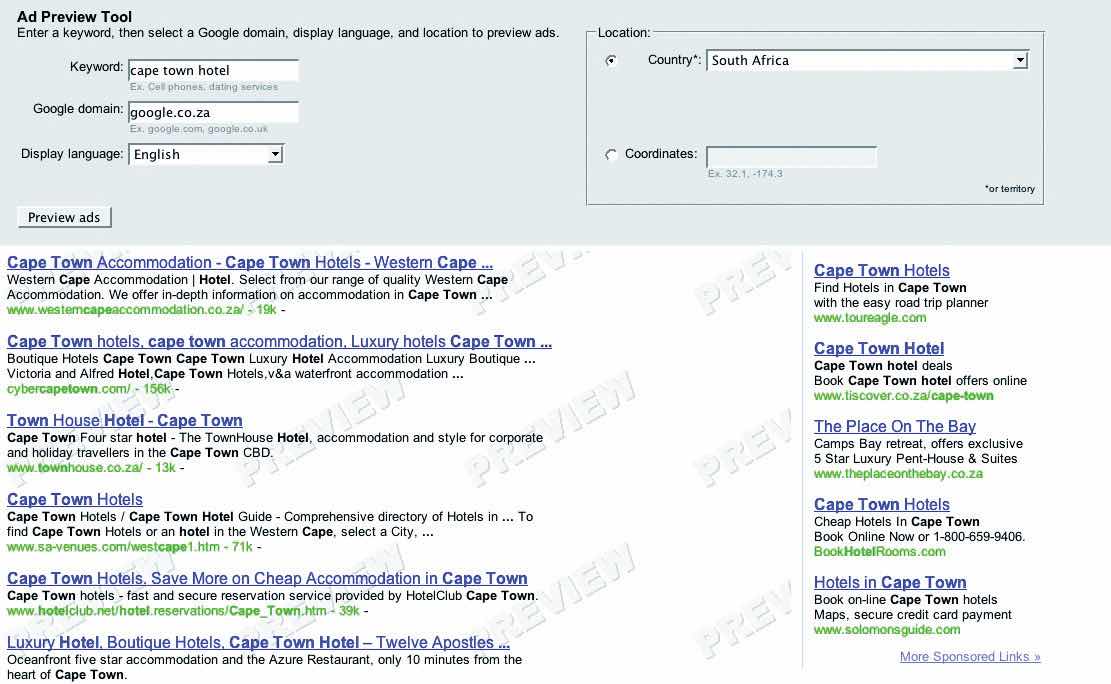Open the cybercapetown luxury hotels result title
Viewport: 1111px width, 684px height.
pyautogui.click(x=279, y=342)
